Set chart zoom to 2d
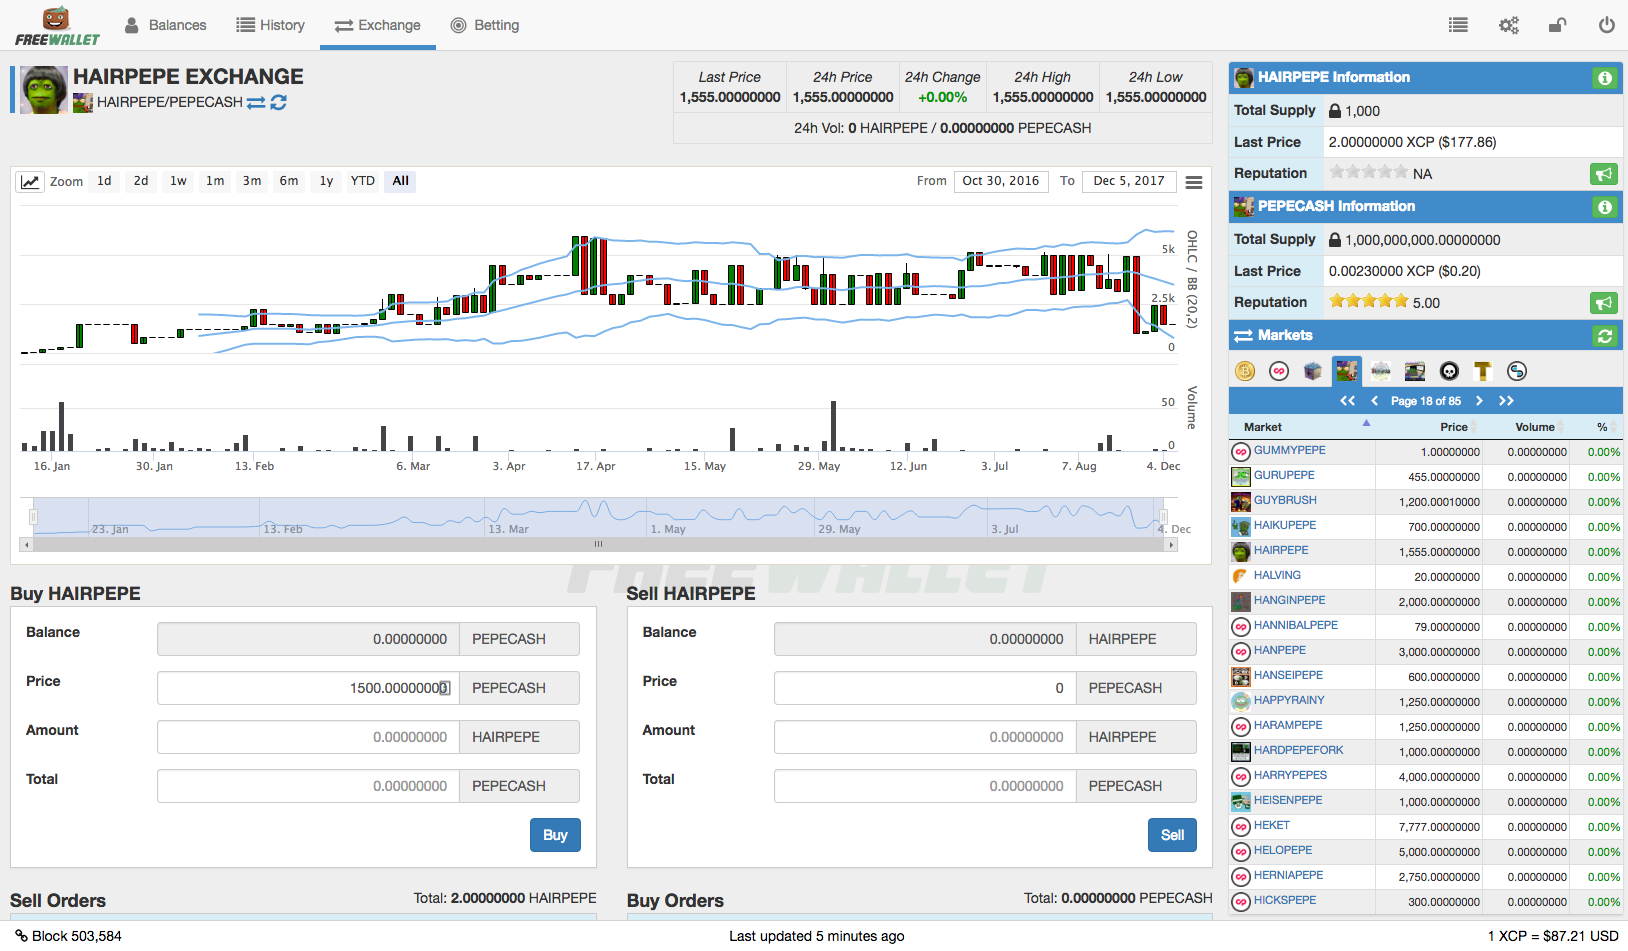The height and width of the screenshot is (951, 1628). [141, 181]
